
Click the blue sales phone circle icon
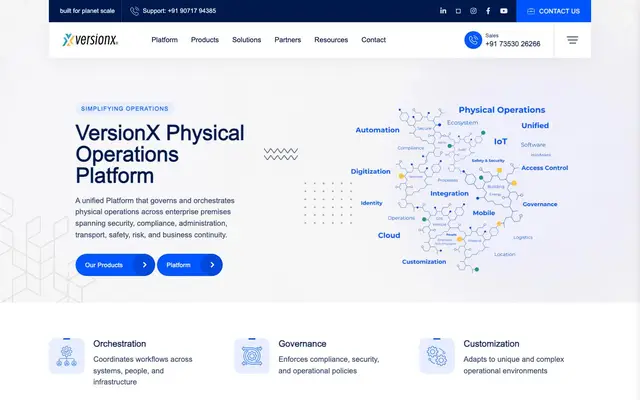point(473,40)
